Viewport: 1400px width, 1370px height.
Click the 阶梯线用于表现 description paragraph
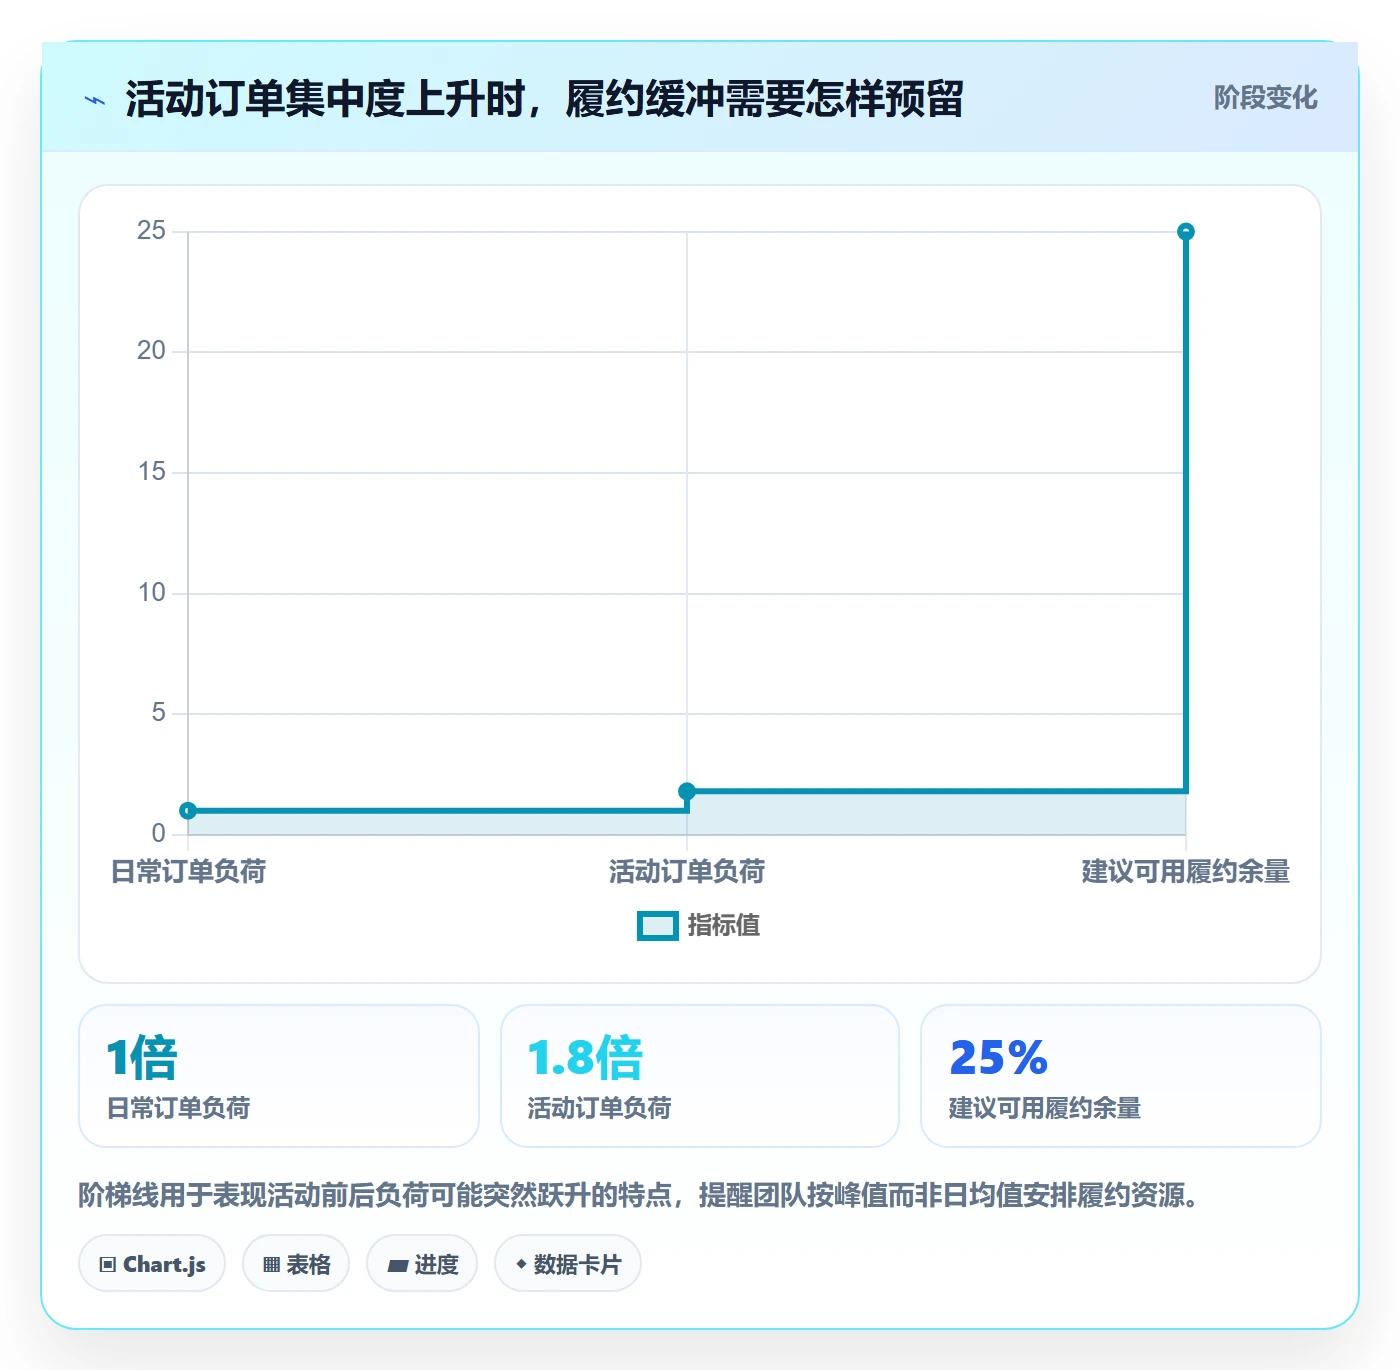click(642, 1195)
